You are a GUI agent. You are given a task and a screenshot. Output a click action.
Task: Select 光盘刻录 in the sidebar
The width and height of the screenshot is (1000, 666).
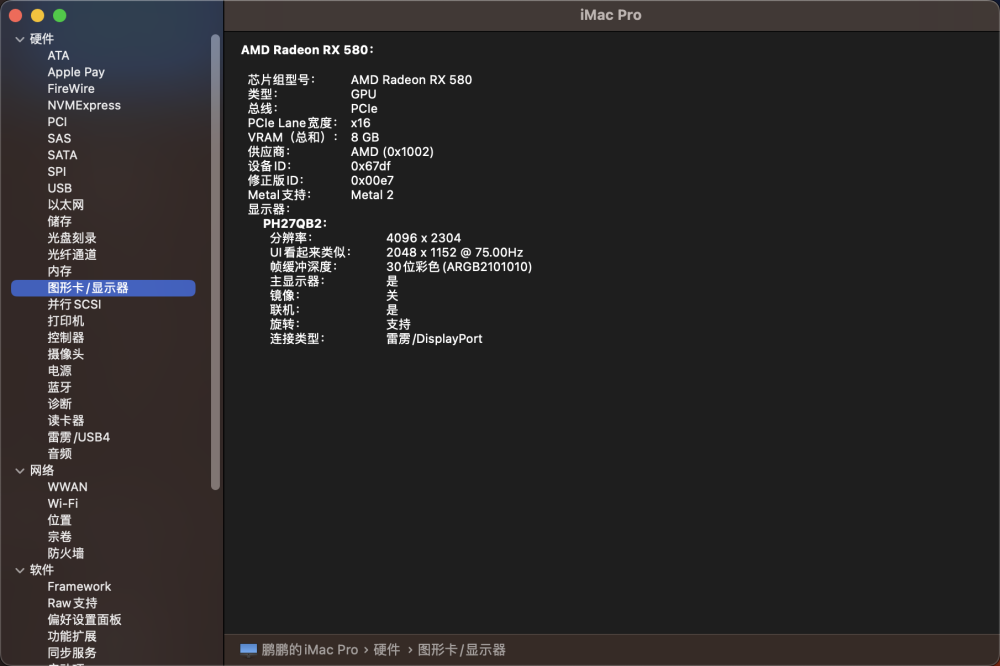pyautogui.click(x=72, y=239)
